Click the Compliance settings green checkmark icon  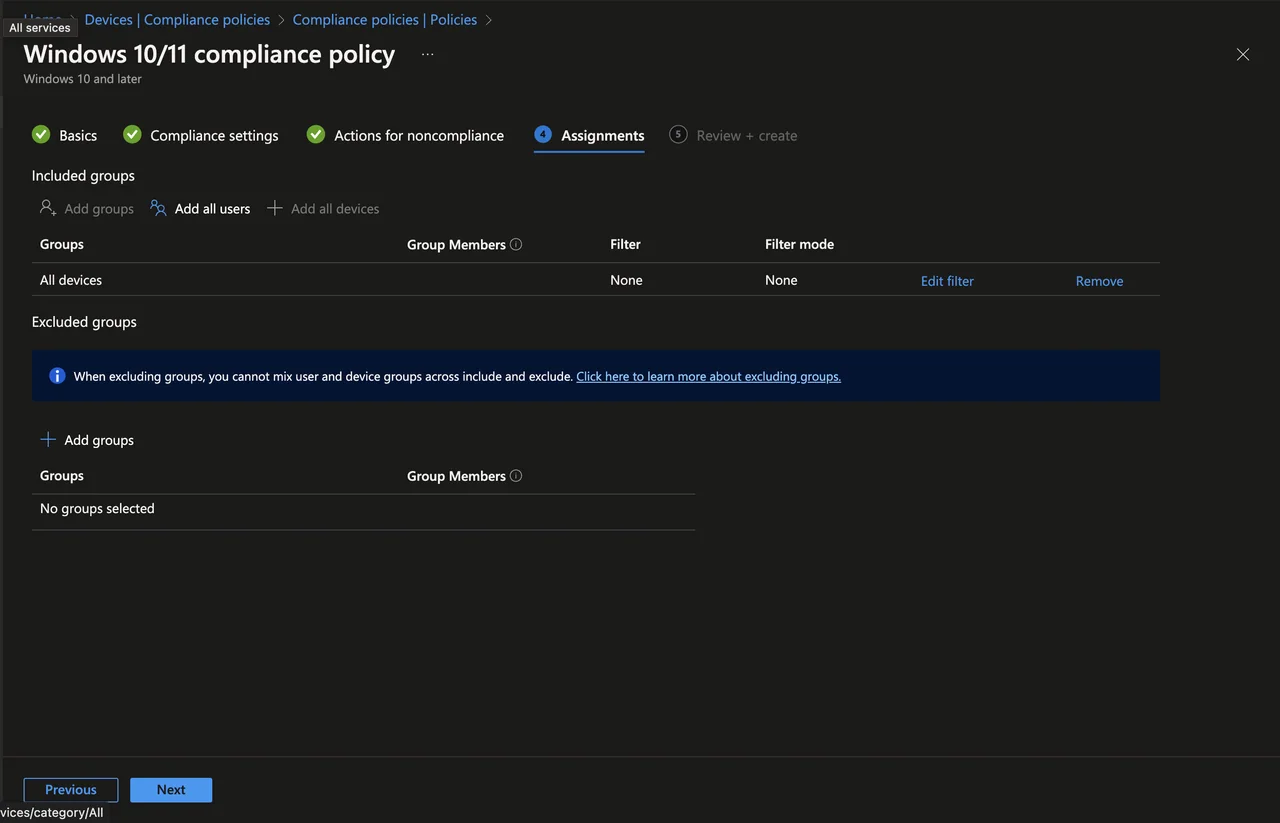tap(132, 134)
